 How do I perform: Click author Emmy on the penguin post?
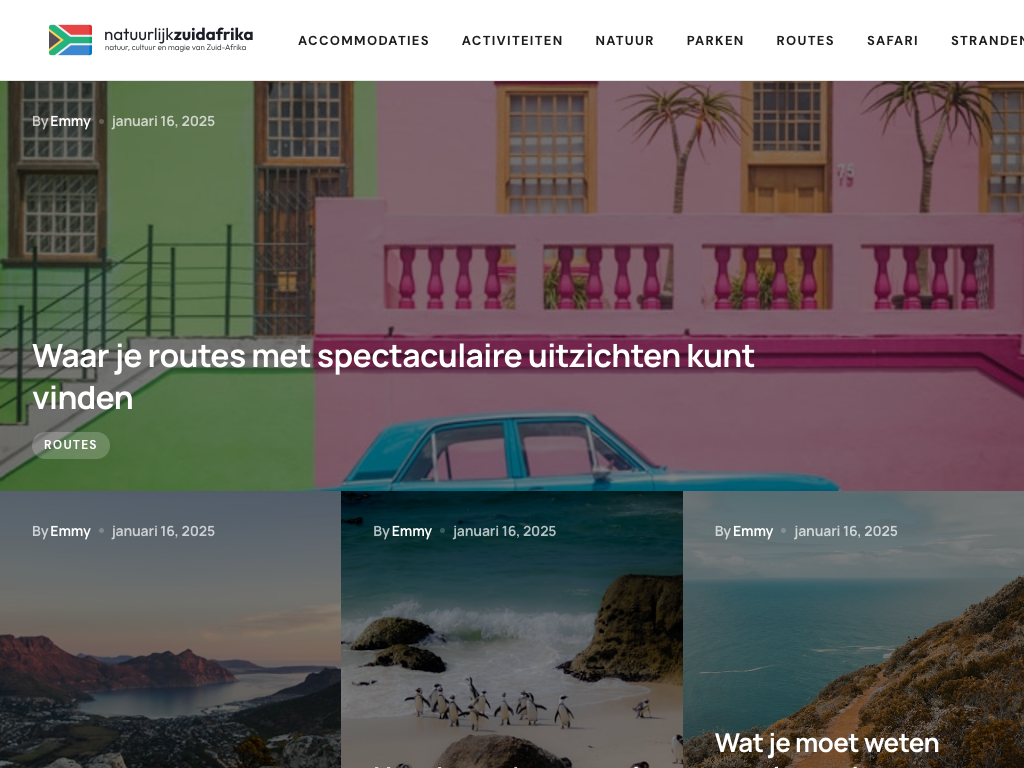coord(411,531)
